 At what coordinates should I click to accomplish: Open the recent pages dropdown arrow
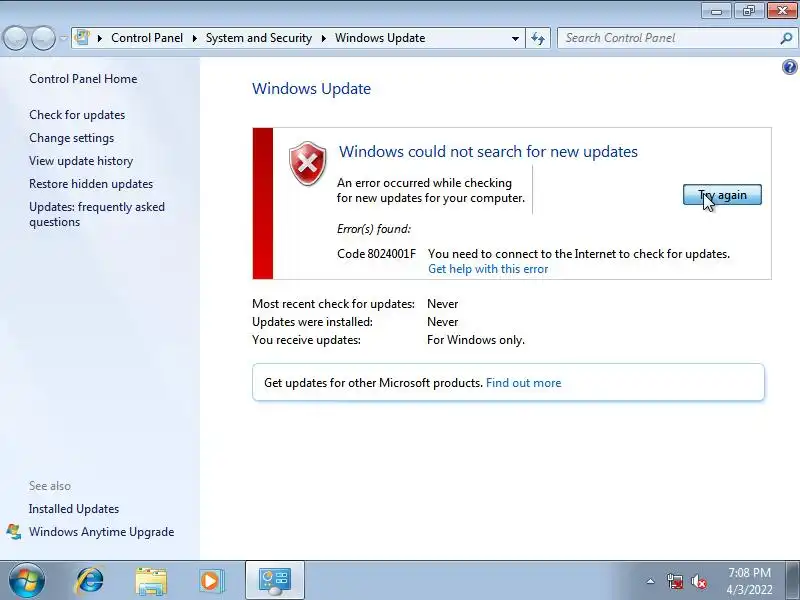pos(63,38)
